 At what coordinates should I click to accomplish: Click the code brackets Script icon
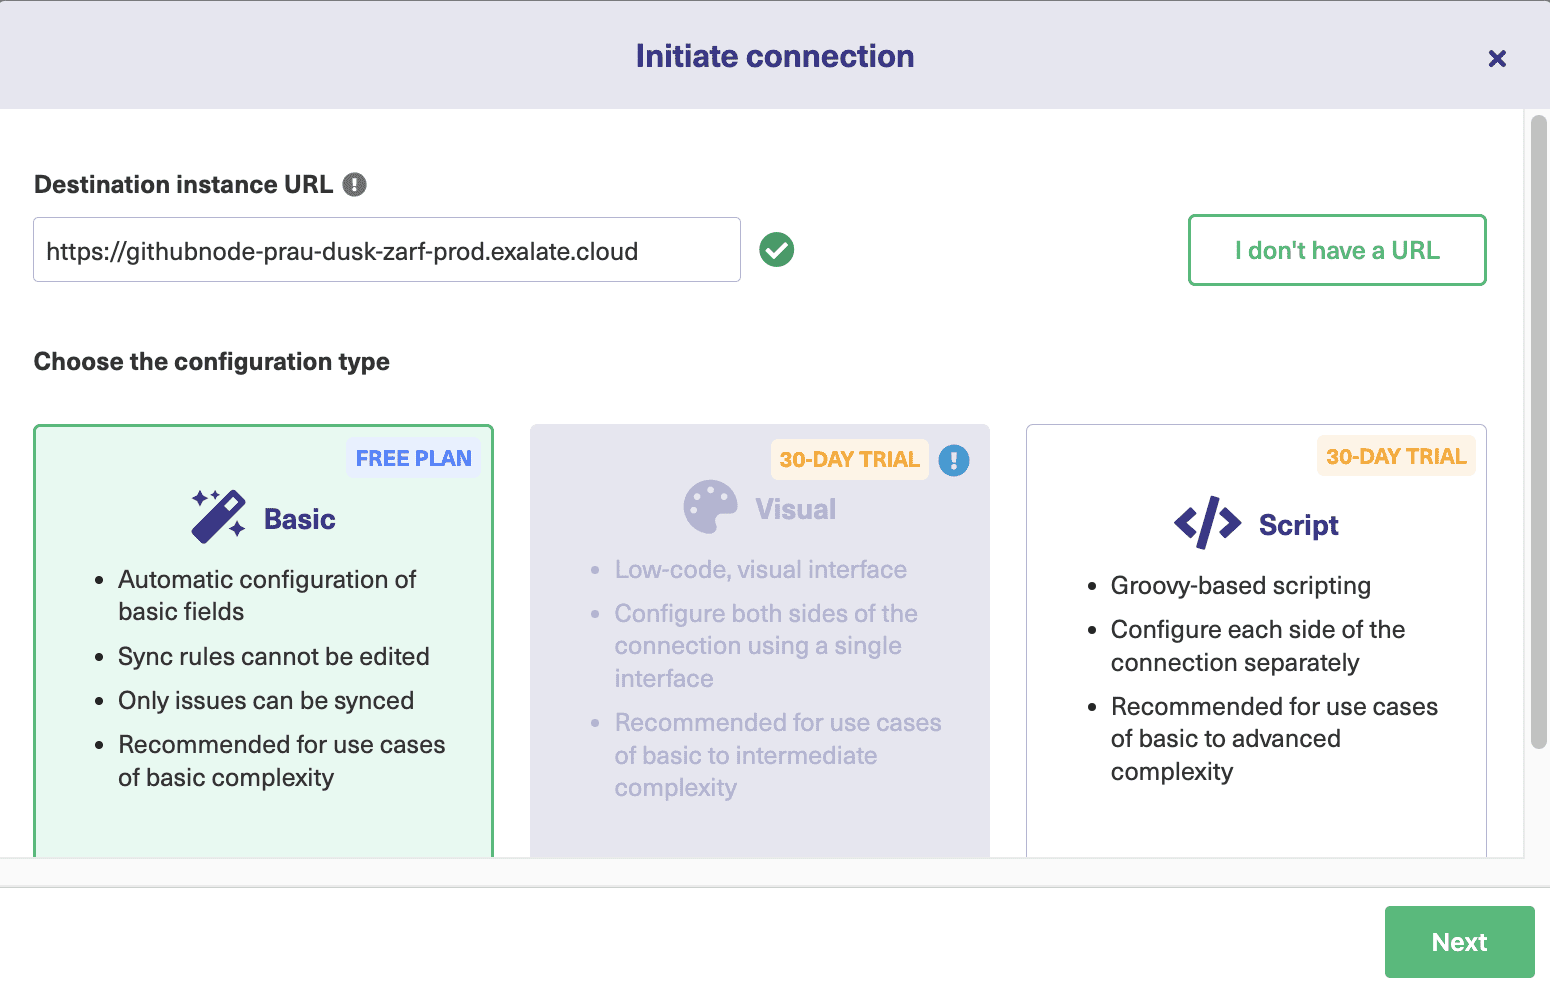pos(1207,523)
